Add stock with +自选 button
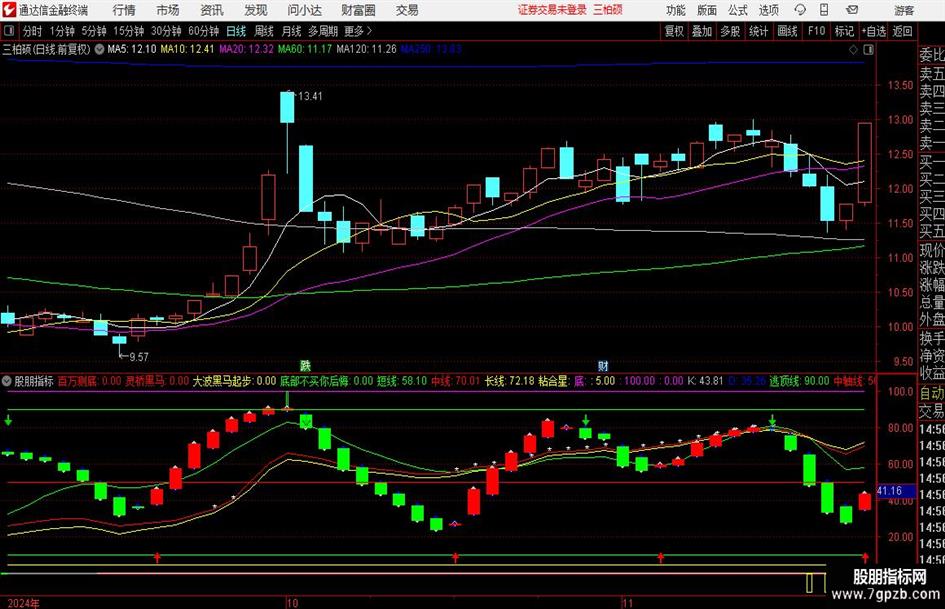 pyautogui.click(x=874, y=31)
